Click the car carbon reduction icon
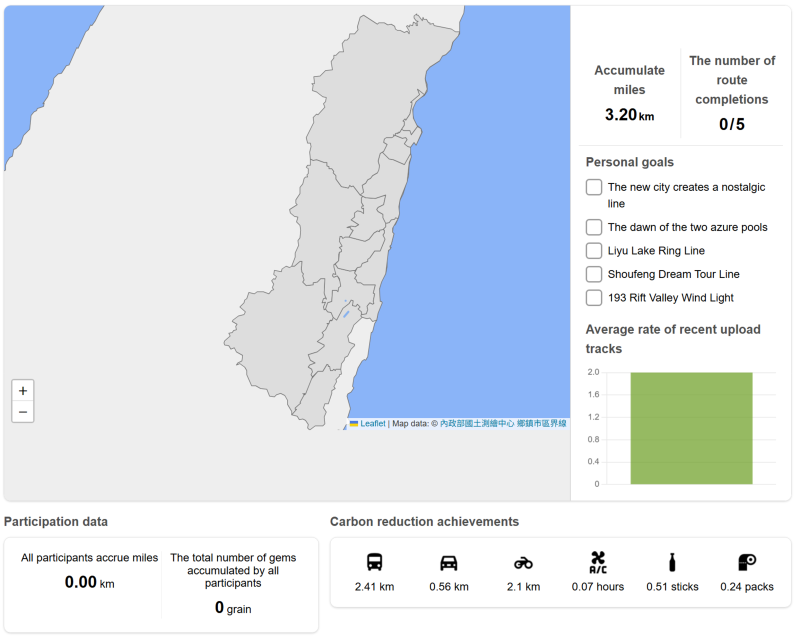This screenshot has width=800, height=637. point(449,562)
